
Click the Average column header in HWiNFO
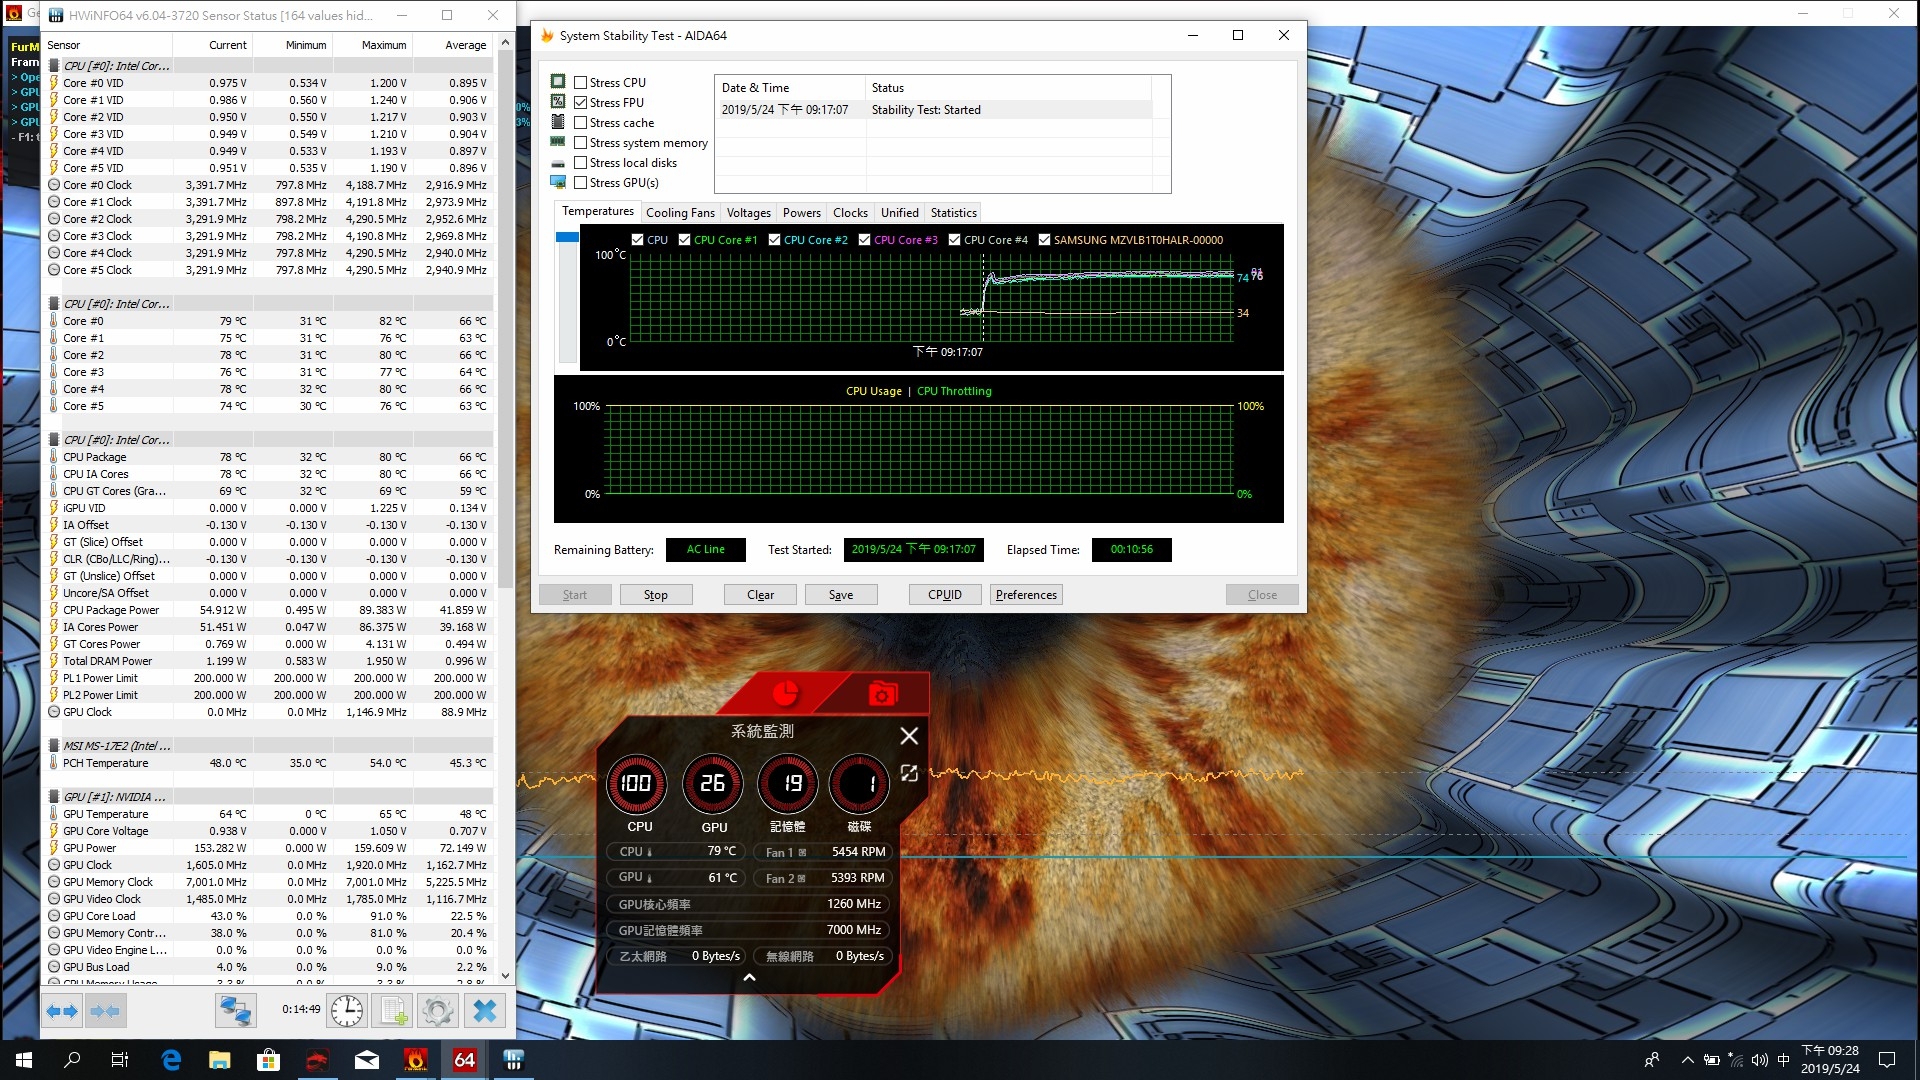pos(453,45)
